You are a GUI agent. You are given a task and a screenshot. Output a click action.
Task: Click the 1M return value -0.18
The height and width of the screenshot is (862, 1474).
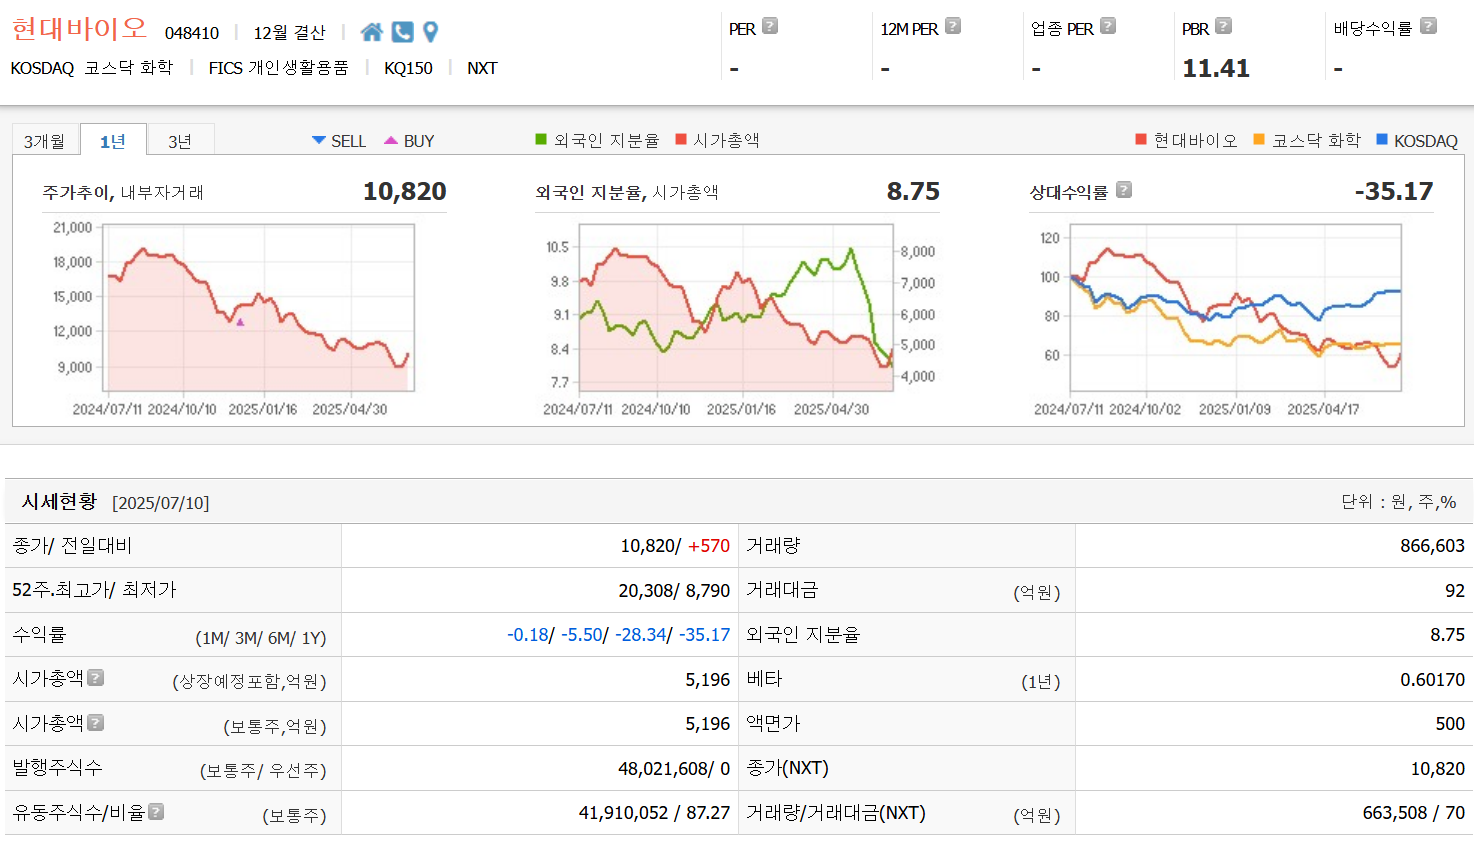528,635
